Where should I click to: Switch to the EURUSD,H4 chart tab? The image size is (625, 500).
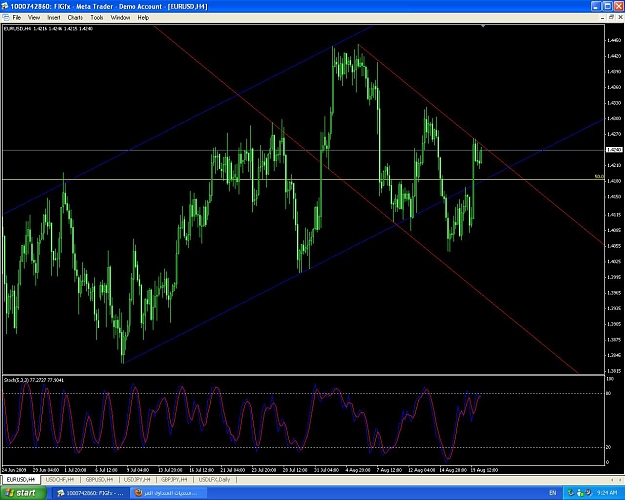pos(21,479)
